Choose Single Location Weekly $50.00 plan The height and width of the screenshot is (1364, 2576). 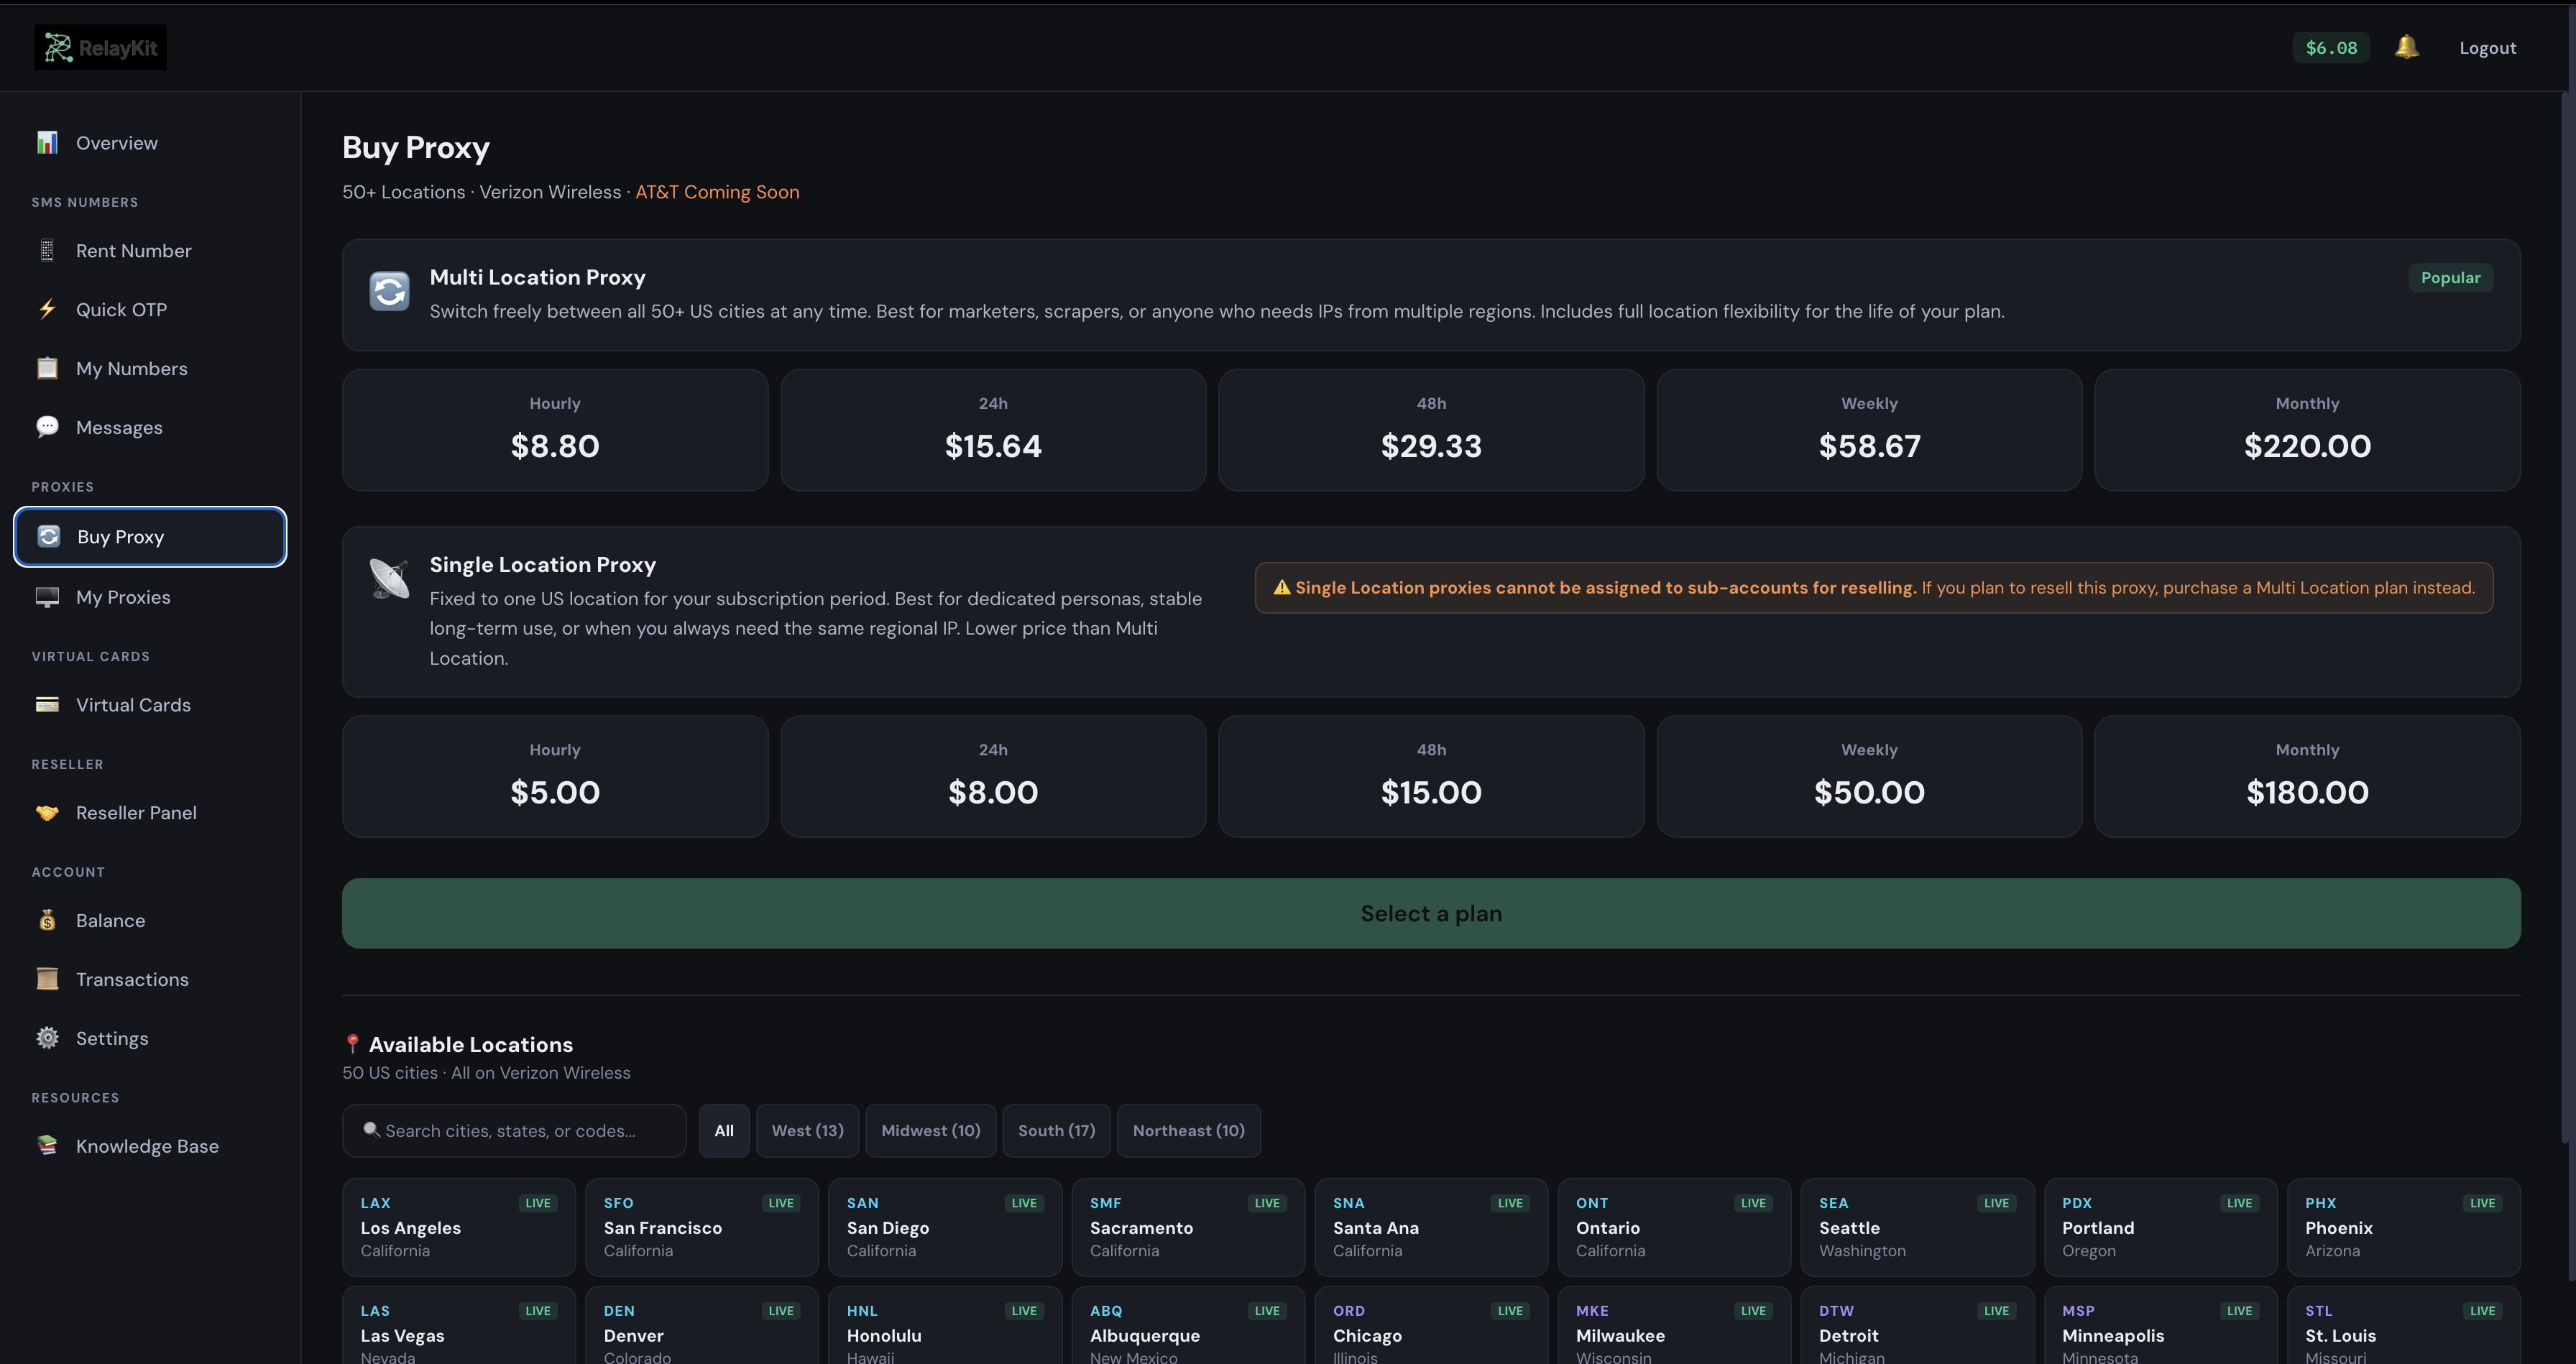point(1869,776)
